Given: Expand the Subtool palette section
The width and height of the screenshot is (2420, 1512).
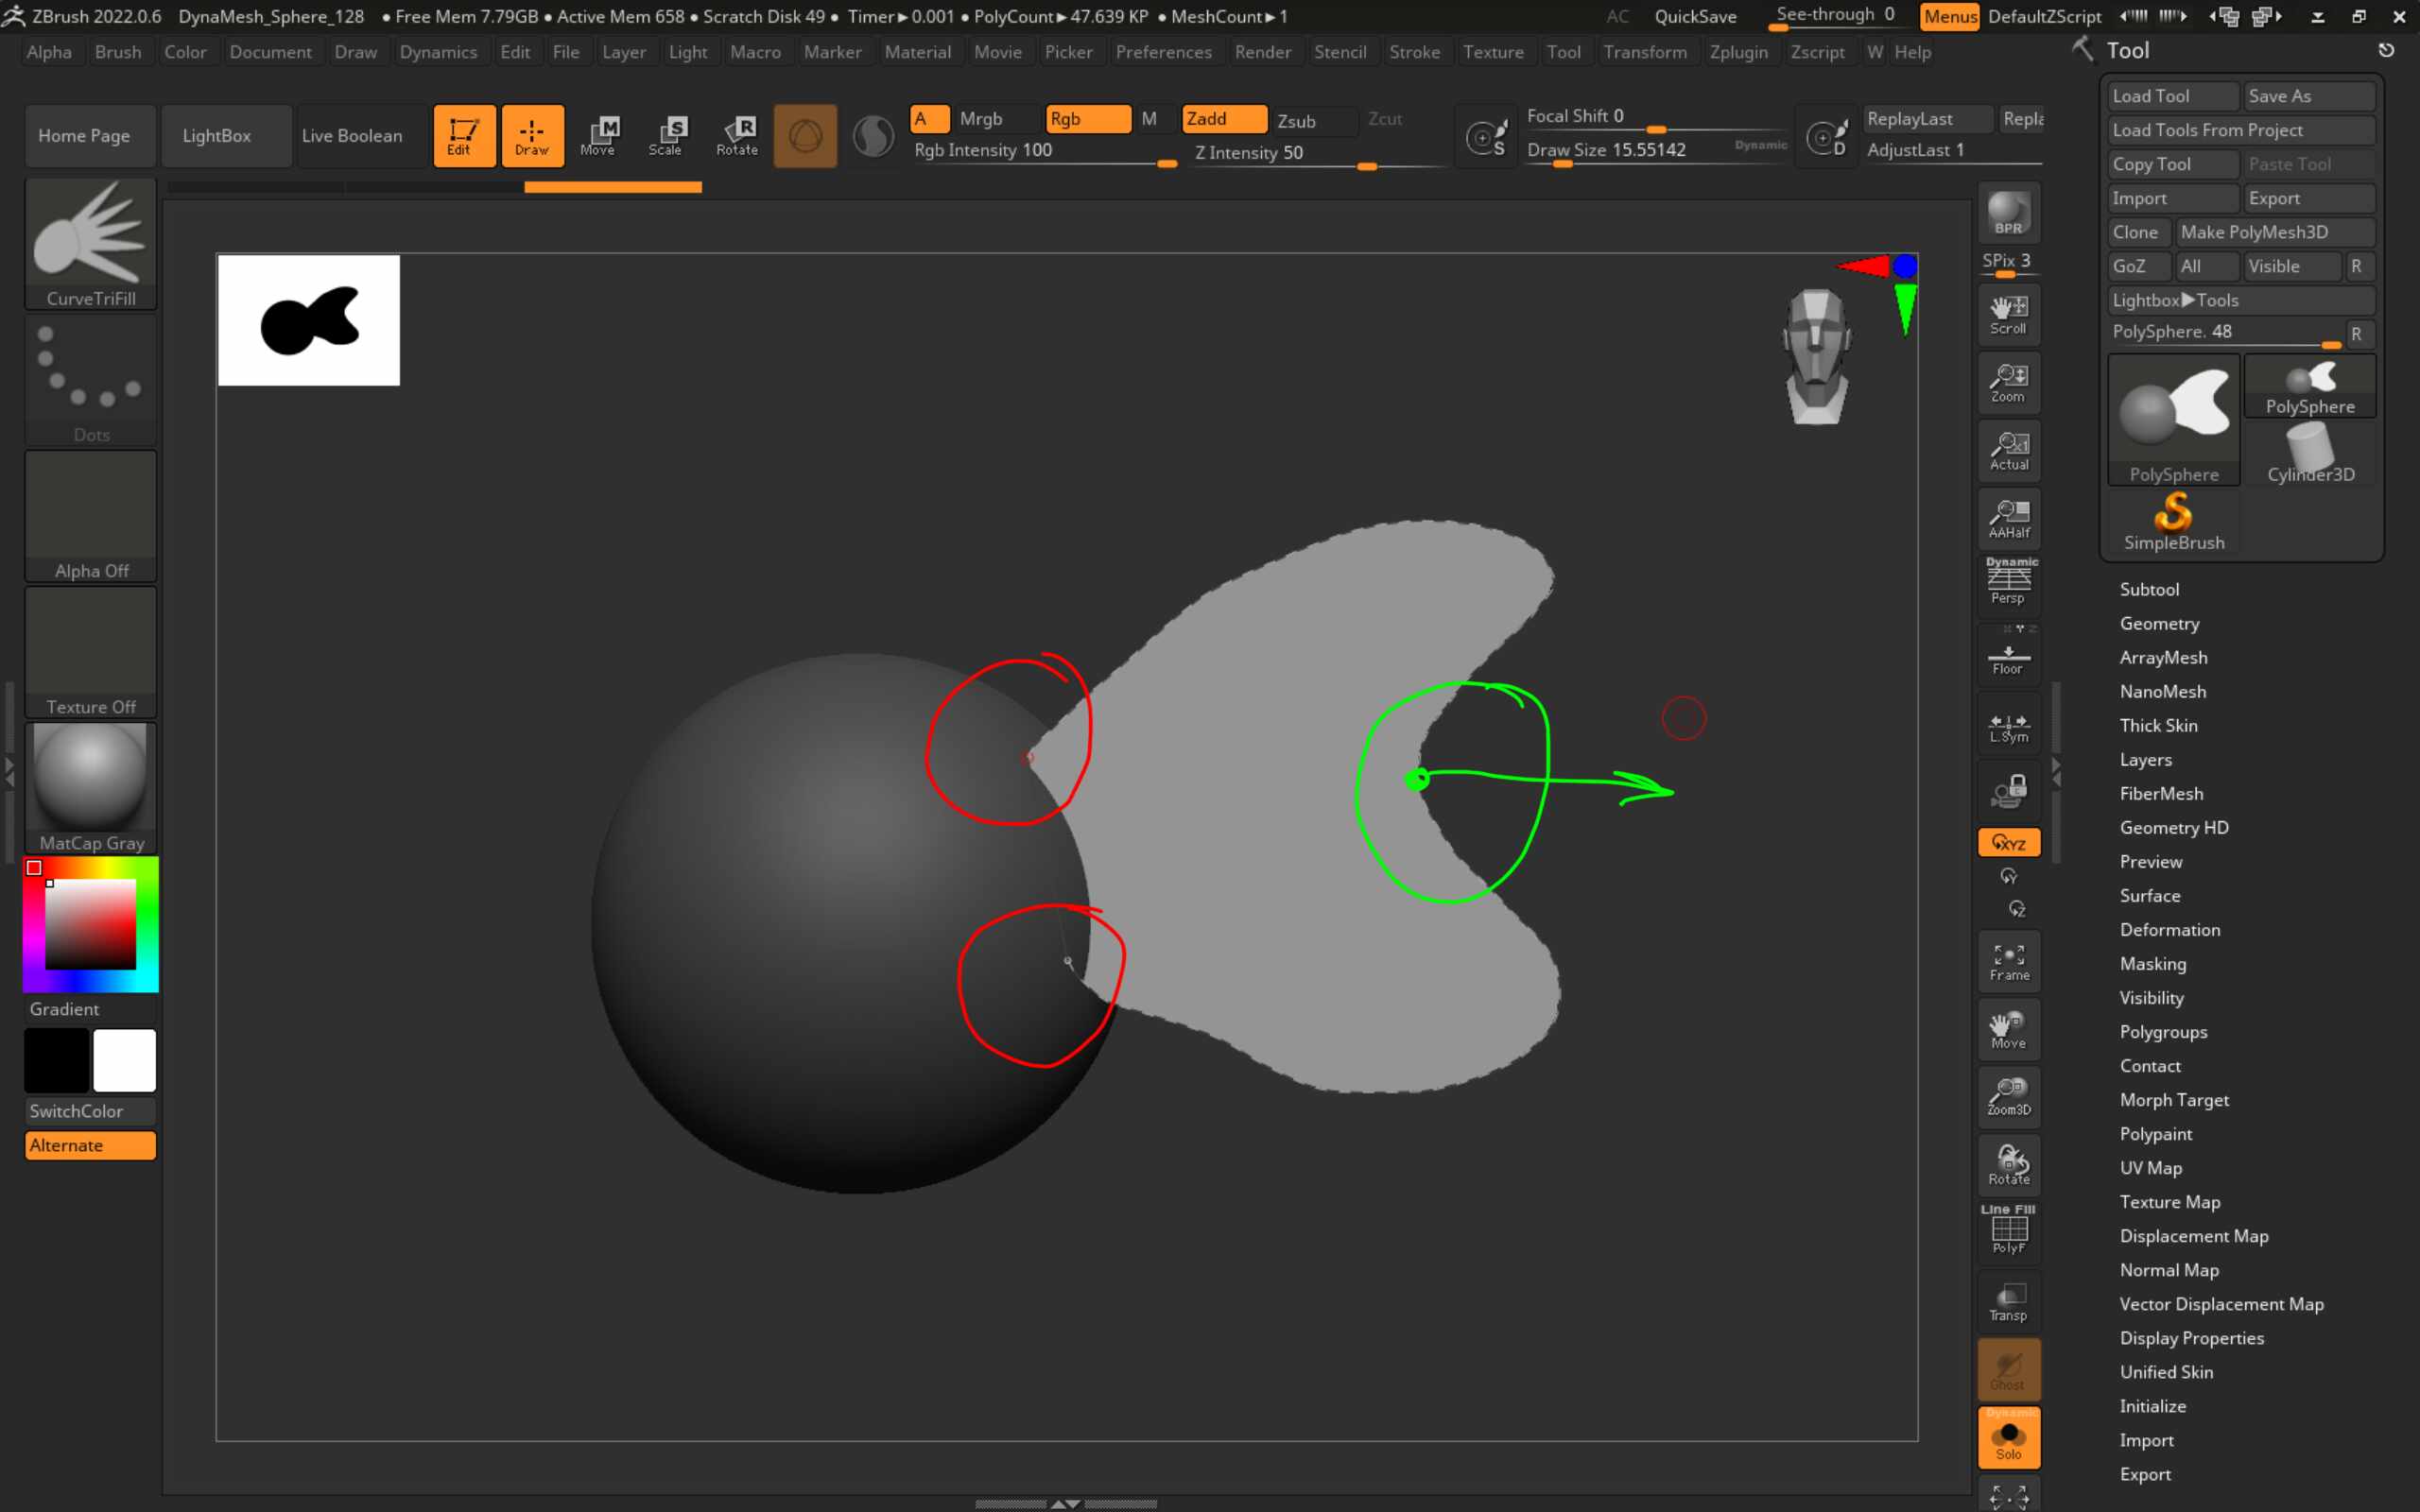Looking at the screenshot, I should click(2149, 589).
